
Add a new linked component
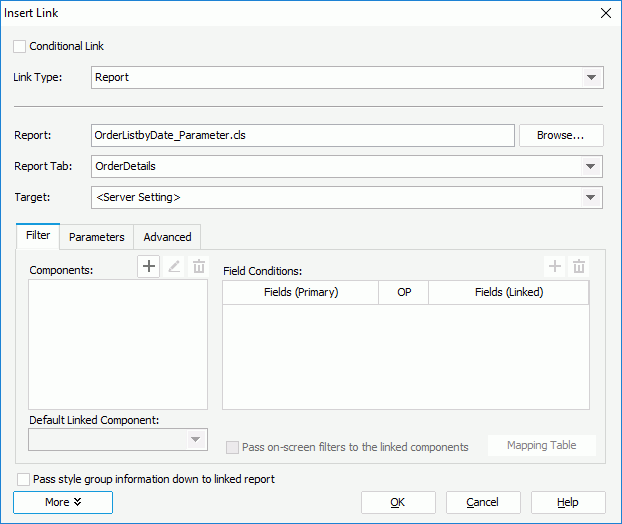point(149,266)
